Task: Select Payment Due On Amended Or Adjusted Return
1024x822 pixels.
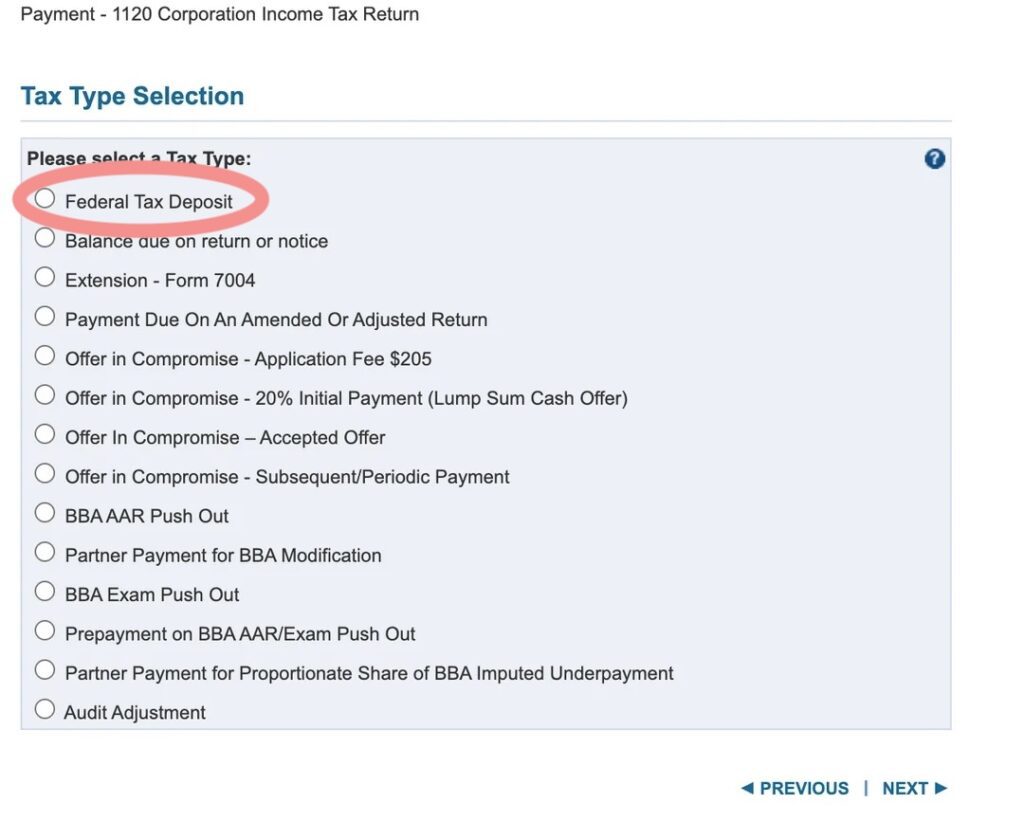Action: (45, 317)
